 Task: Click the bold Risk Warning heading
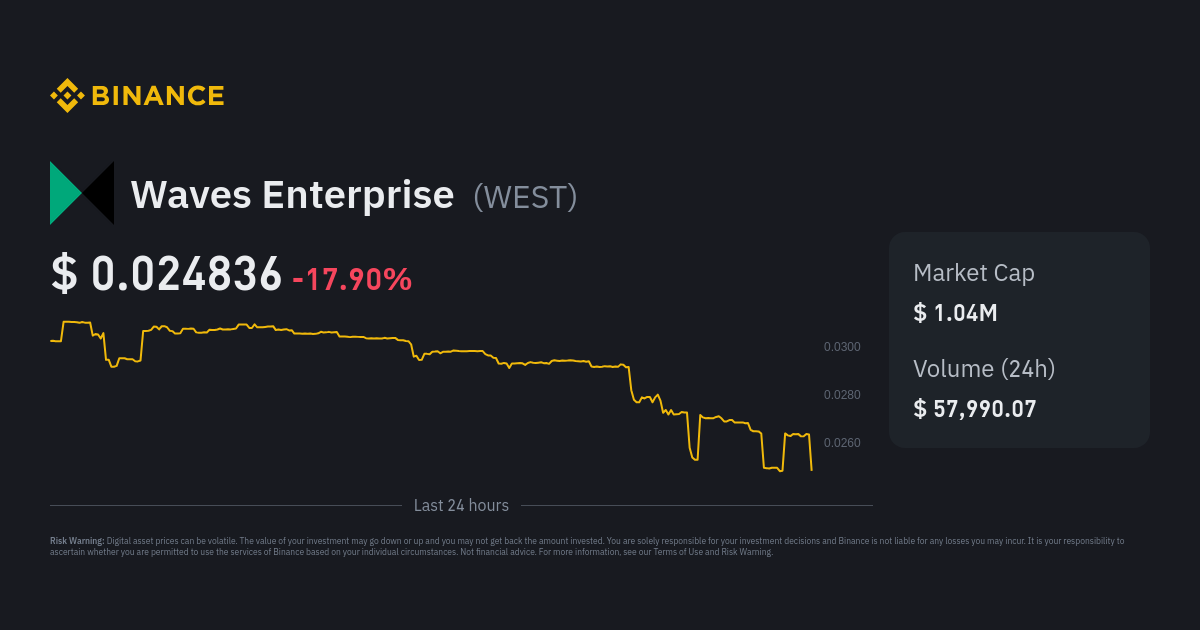click(77, 541)
